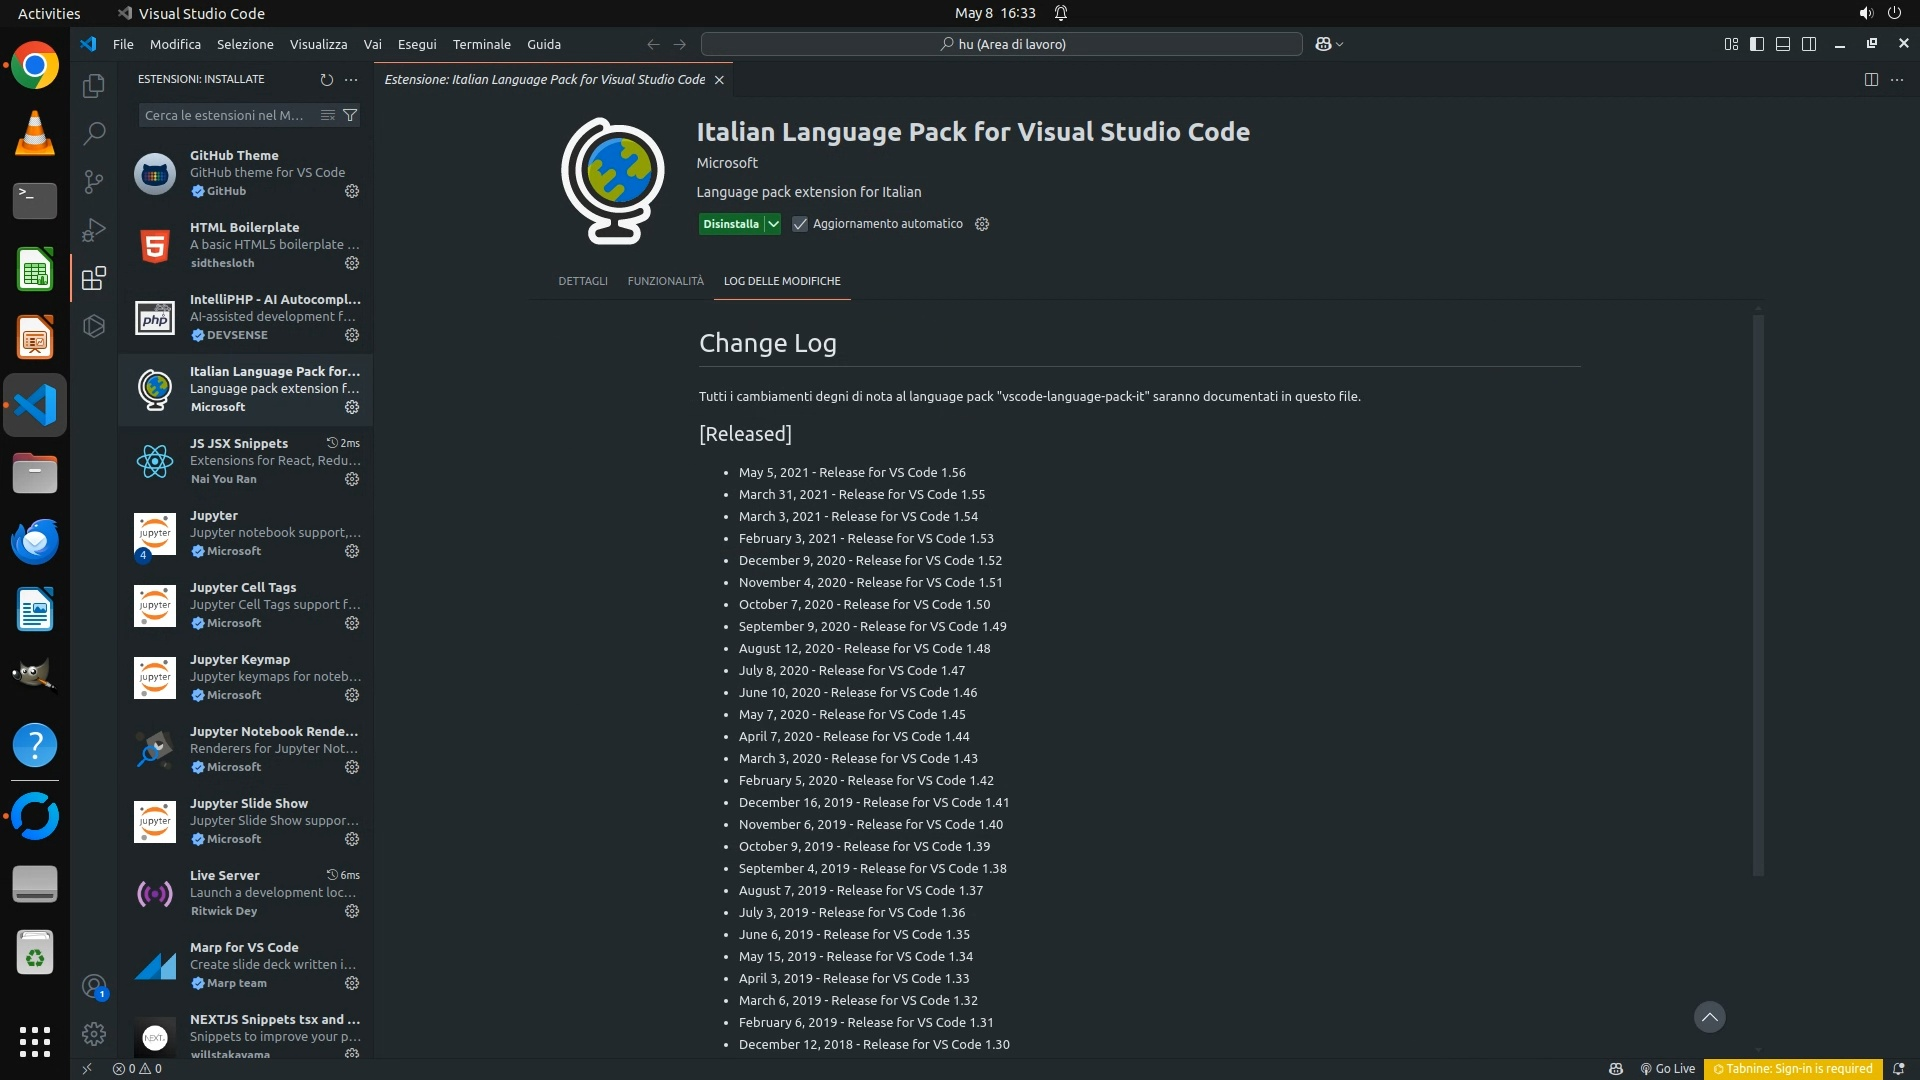Click scroll-to-top arrow button in changelog
This screenshot has width=1920, height=1080.
[x=1709, y=1017]
